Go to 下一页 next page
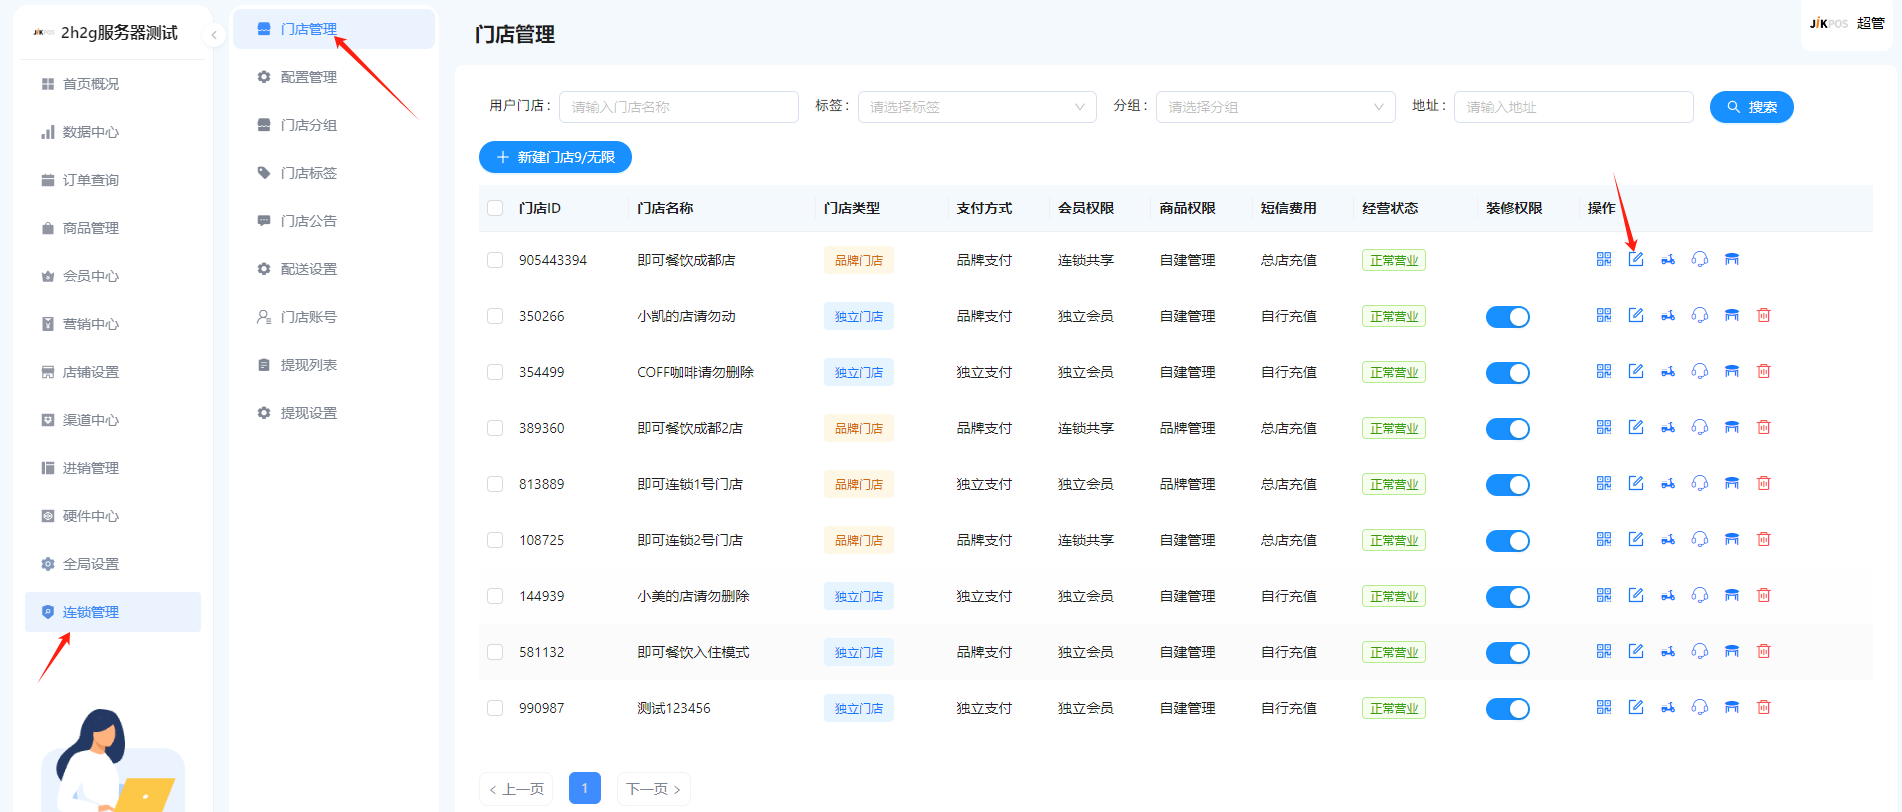The image size is (1902, 812). (653, 789)
